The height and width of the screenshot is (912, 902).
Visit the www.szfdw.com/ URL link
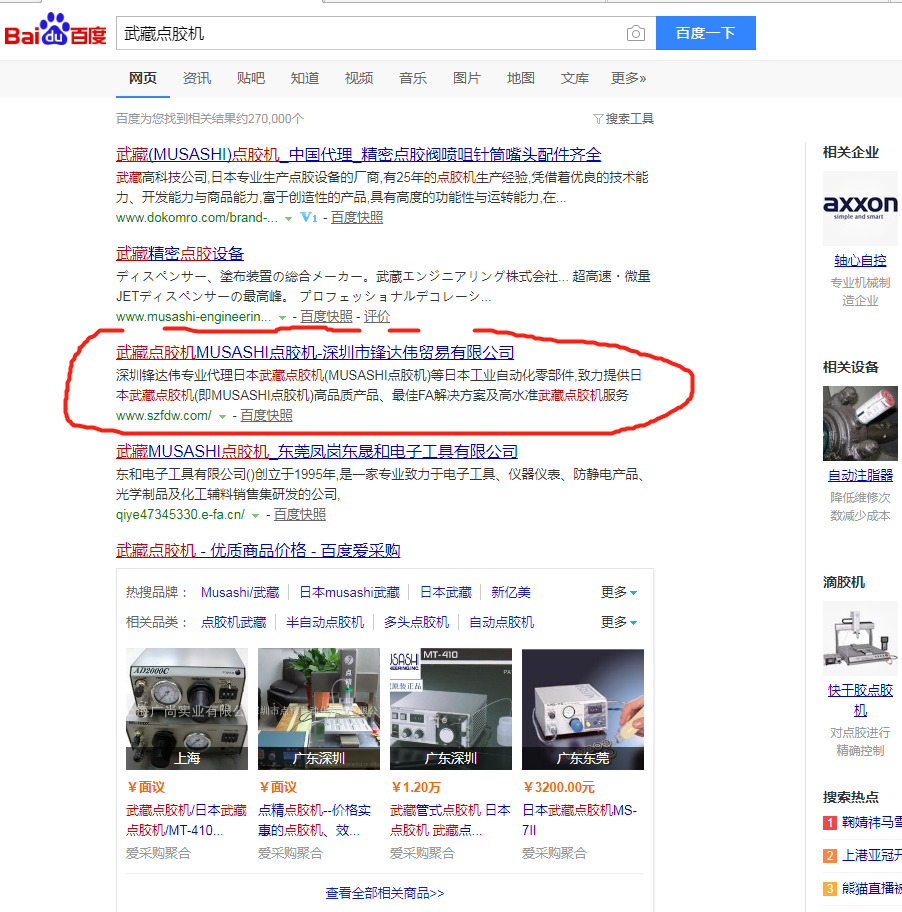[x=163, y=415]
